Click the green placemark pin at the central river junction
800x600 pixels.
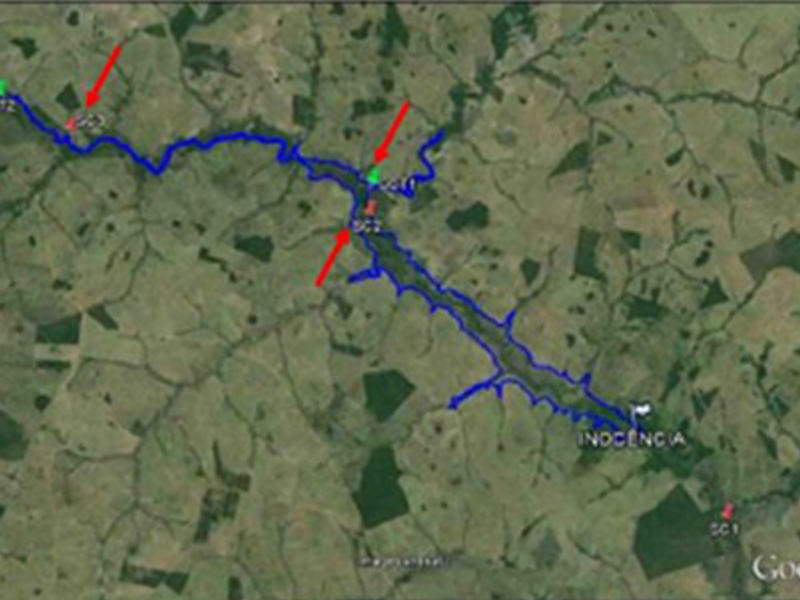(x=374, y=176)
